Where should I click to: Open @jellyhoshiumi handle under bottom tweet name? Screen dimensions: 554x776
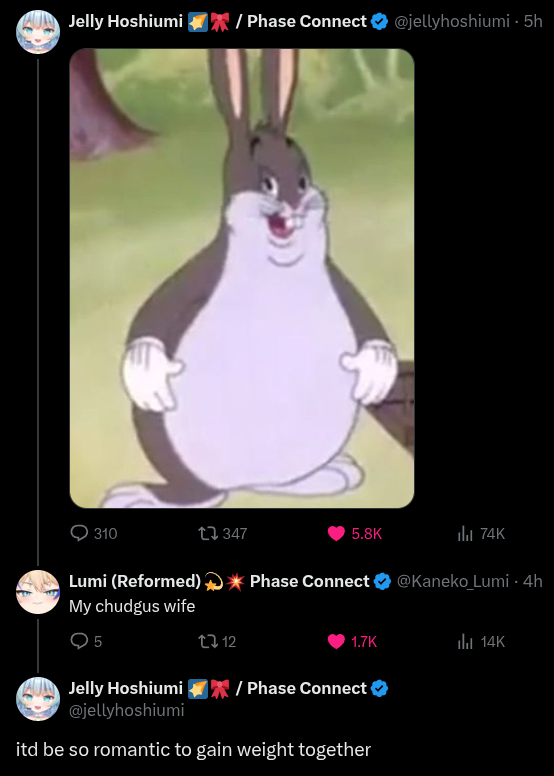coord(126,710)
